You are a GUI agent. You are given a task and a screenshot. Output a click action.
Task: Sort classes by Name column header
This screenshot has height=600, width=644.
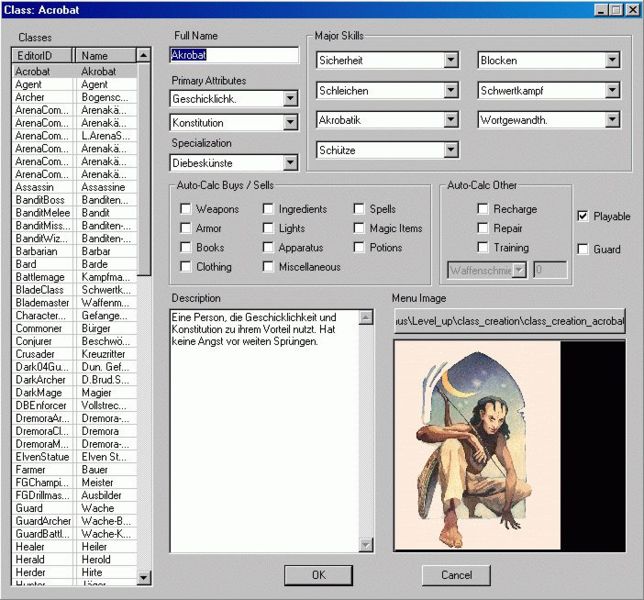point(106,56)
